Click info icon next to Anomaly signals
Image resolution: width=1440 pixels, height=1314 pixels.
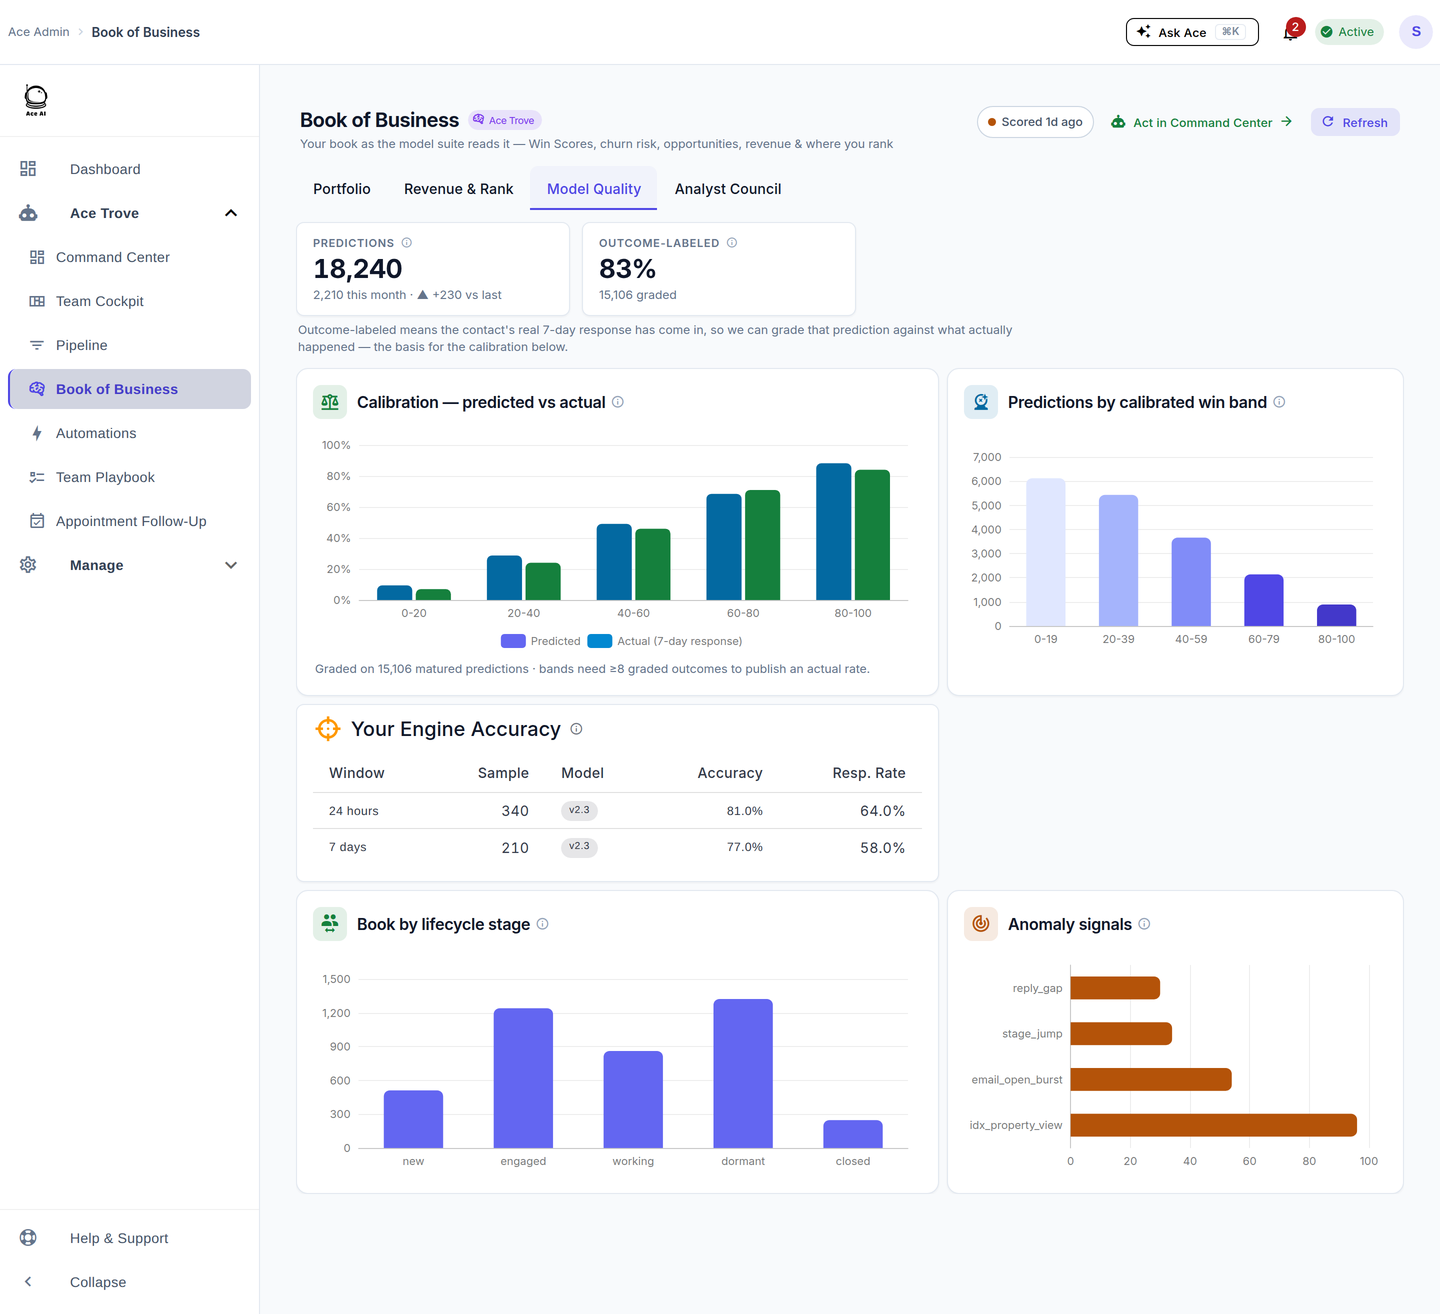tap(1144, 924)
